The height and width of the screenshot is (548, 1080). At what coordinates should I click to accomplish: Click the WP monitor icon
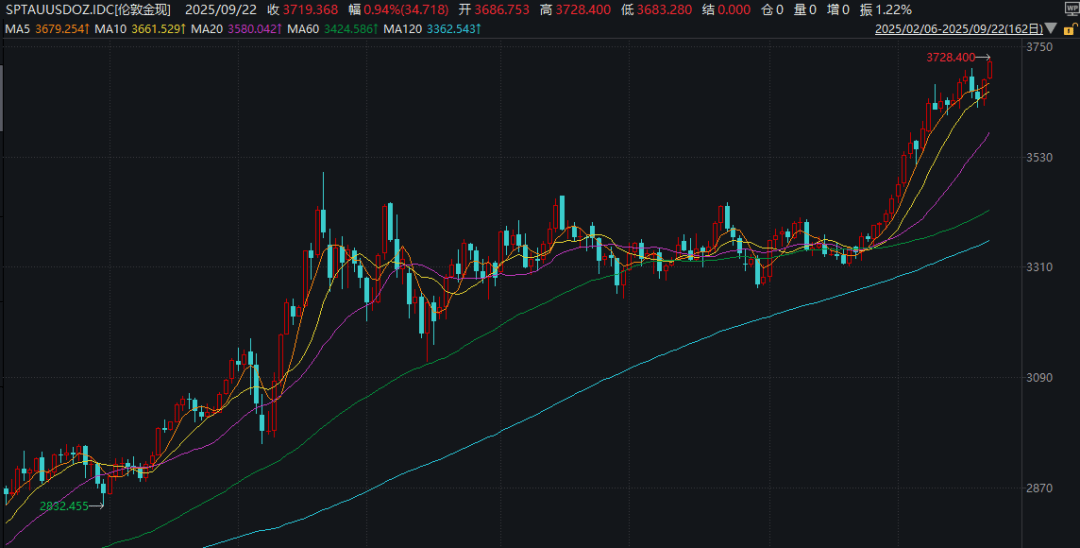tap(1067, 9)
